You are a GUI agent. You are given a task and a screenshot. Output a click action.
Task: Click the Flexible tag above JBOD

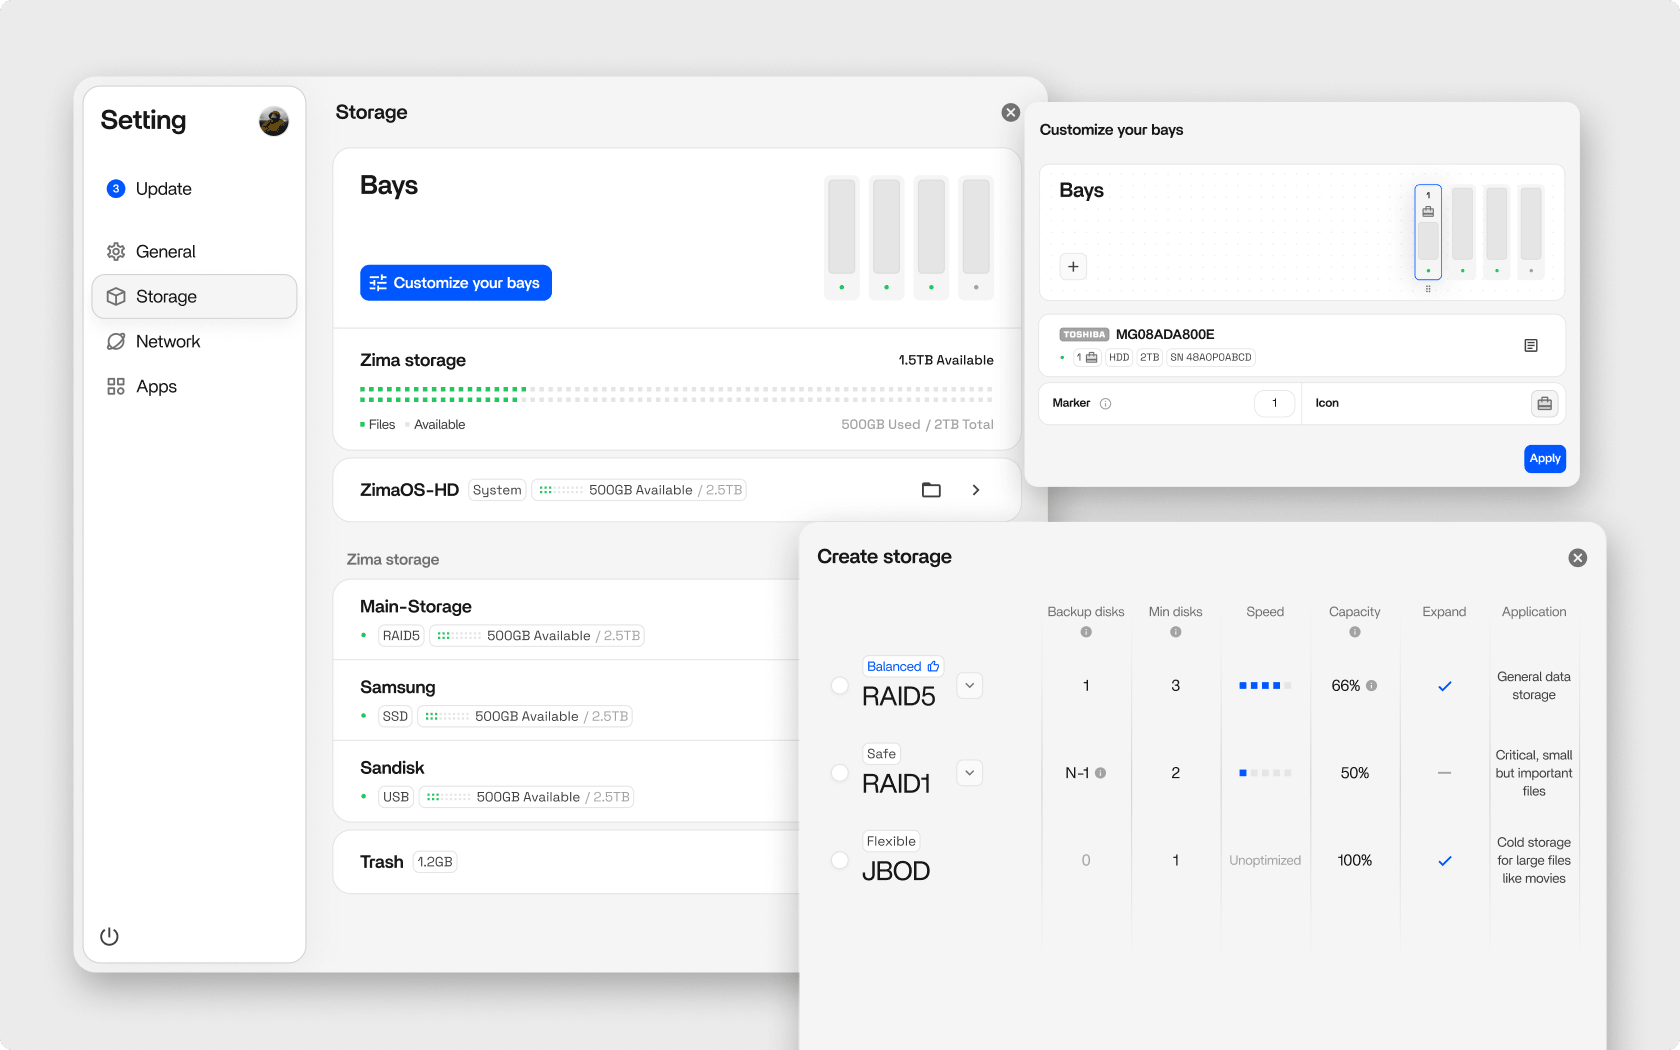point(891,841)
